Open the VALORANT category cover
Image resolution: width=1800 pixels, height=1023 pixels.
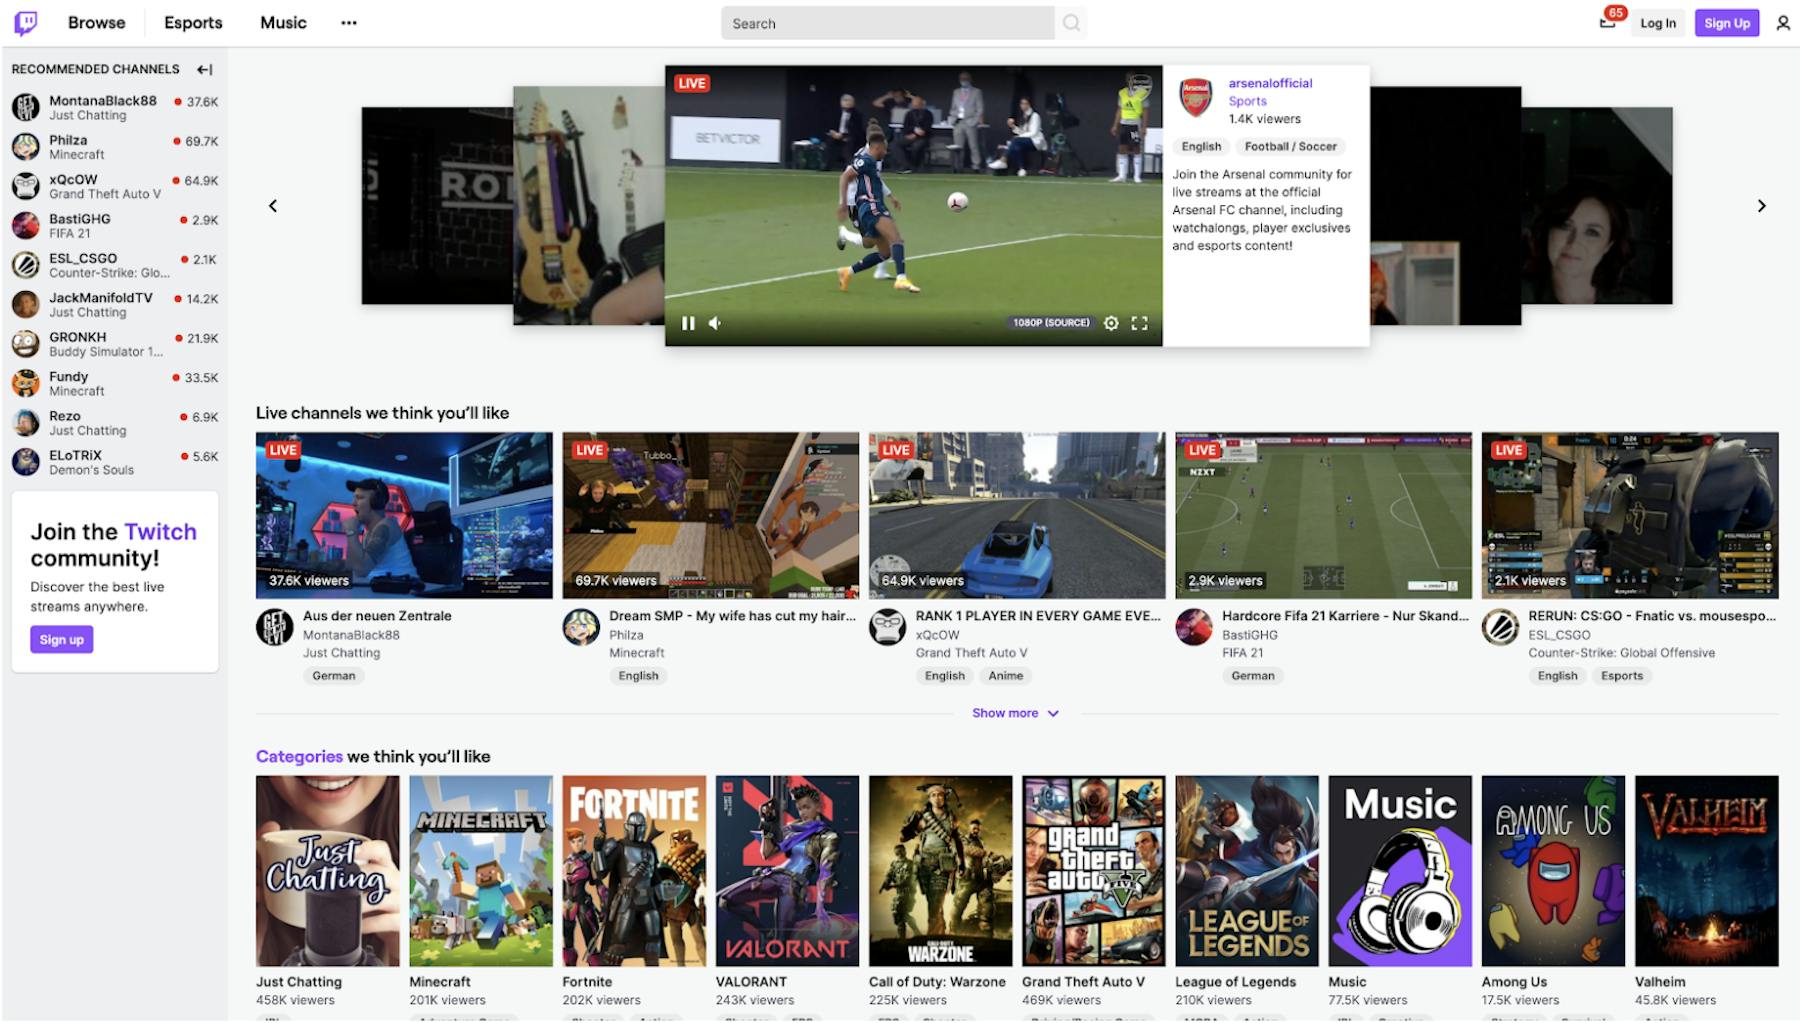tap(787, 870)
